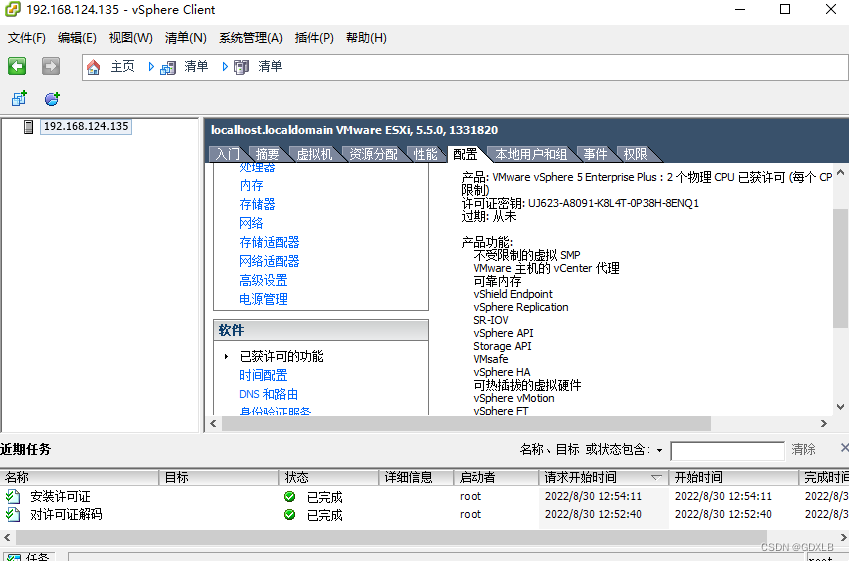
Task: Click the green Back navigation arrow
Action: (17, 67)
